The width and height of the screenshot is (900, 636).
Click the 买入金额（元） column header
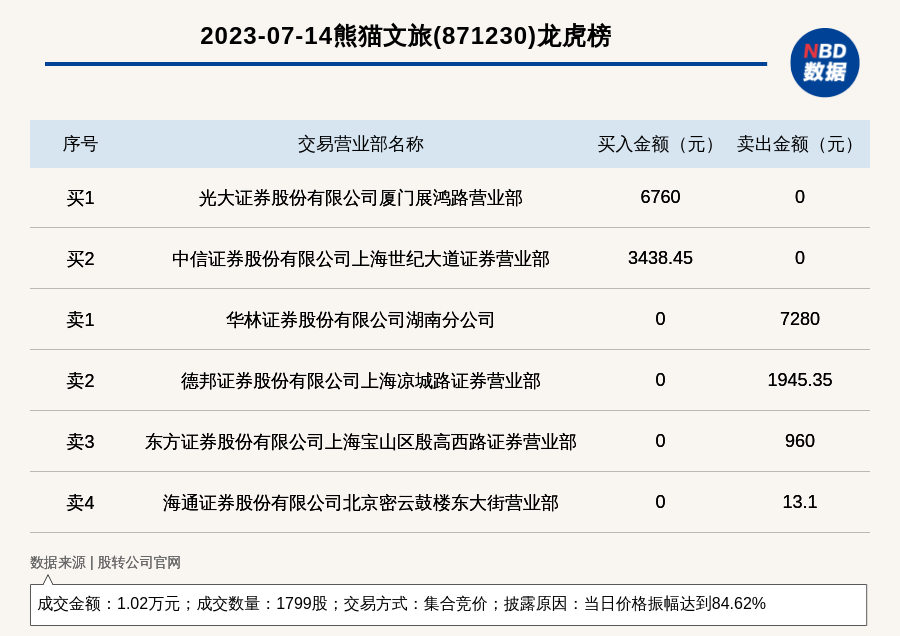pyautogui.click(x=660, y=144)
